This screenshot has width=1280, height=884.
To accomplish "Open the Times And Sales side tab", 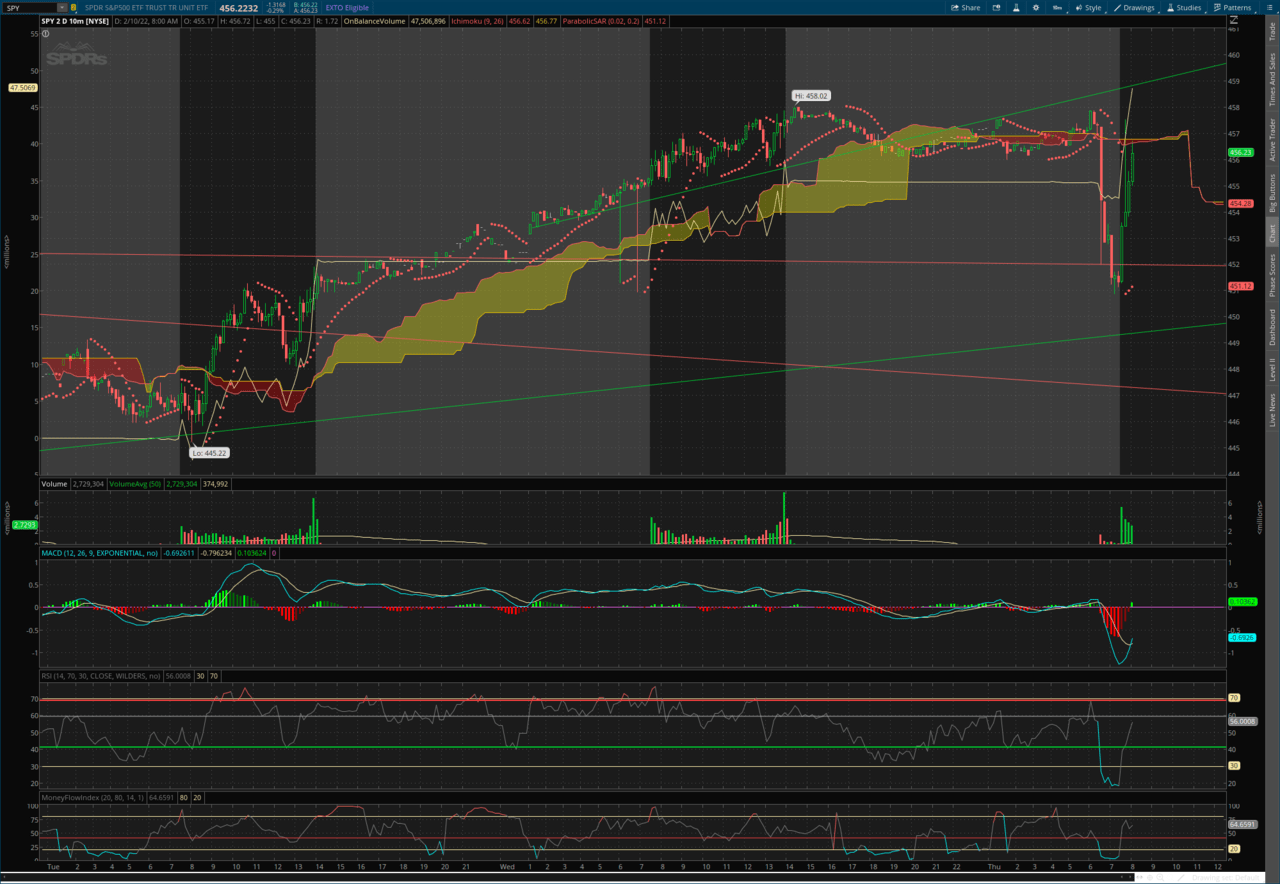I will (x=1272, y=80).
